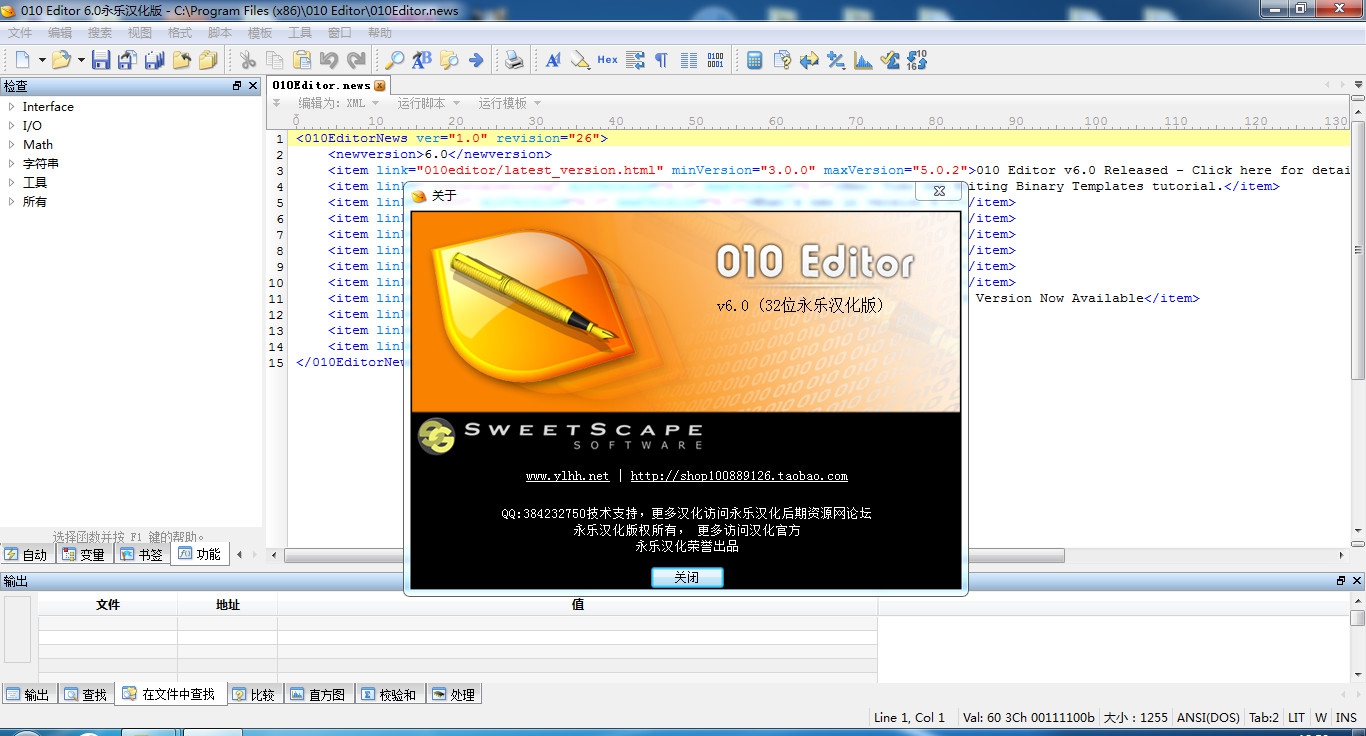Click the Open file folder icon

[x=62, y=60]
